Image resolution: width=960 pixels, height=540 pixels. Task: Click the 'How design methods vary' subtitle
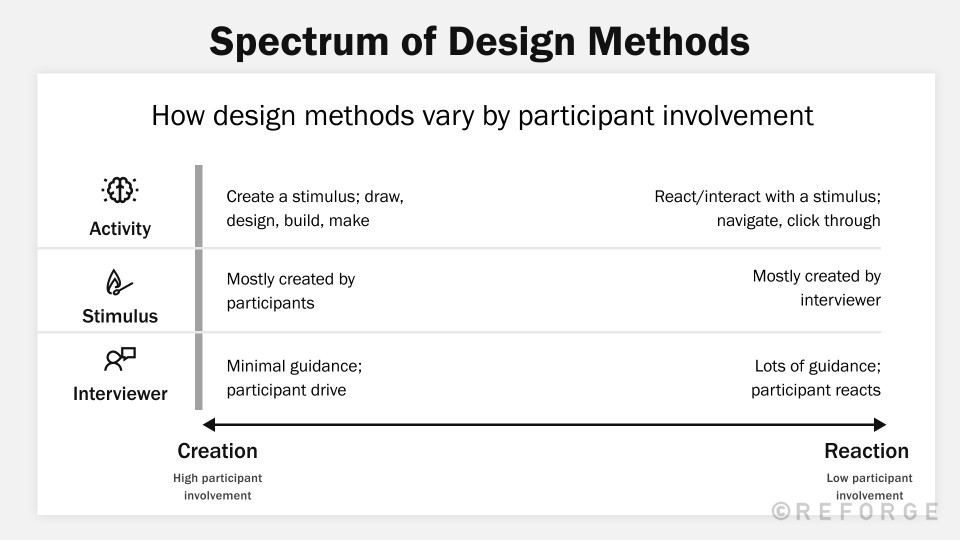click(482, 116)
